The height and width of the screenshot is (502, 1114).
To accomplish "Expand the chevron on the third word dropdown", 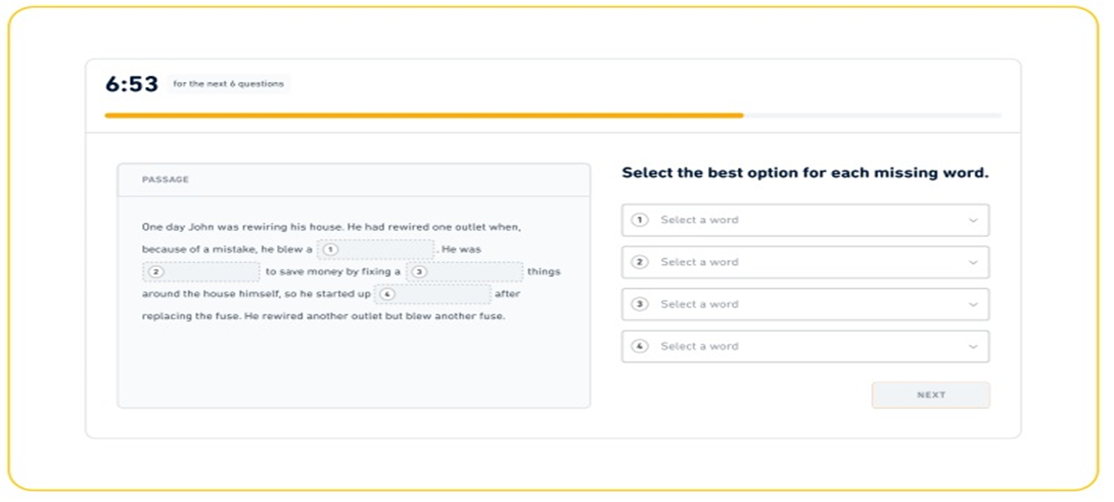I will (973, 305).
